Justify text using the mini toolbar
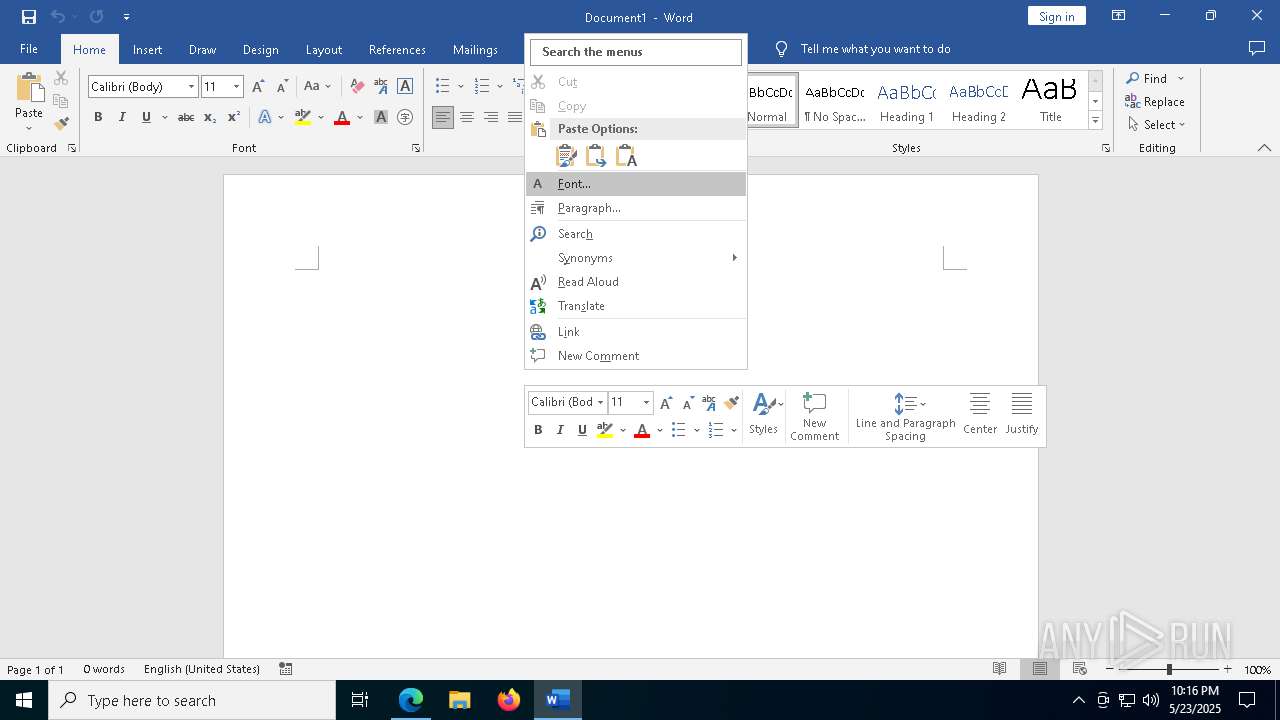The height and width of the screenshot is (720, 1280). pyautogui.click(x=1021, y=414)
